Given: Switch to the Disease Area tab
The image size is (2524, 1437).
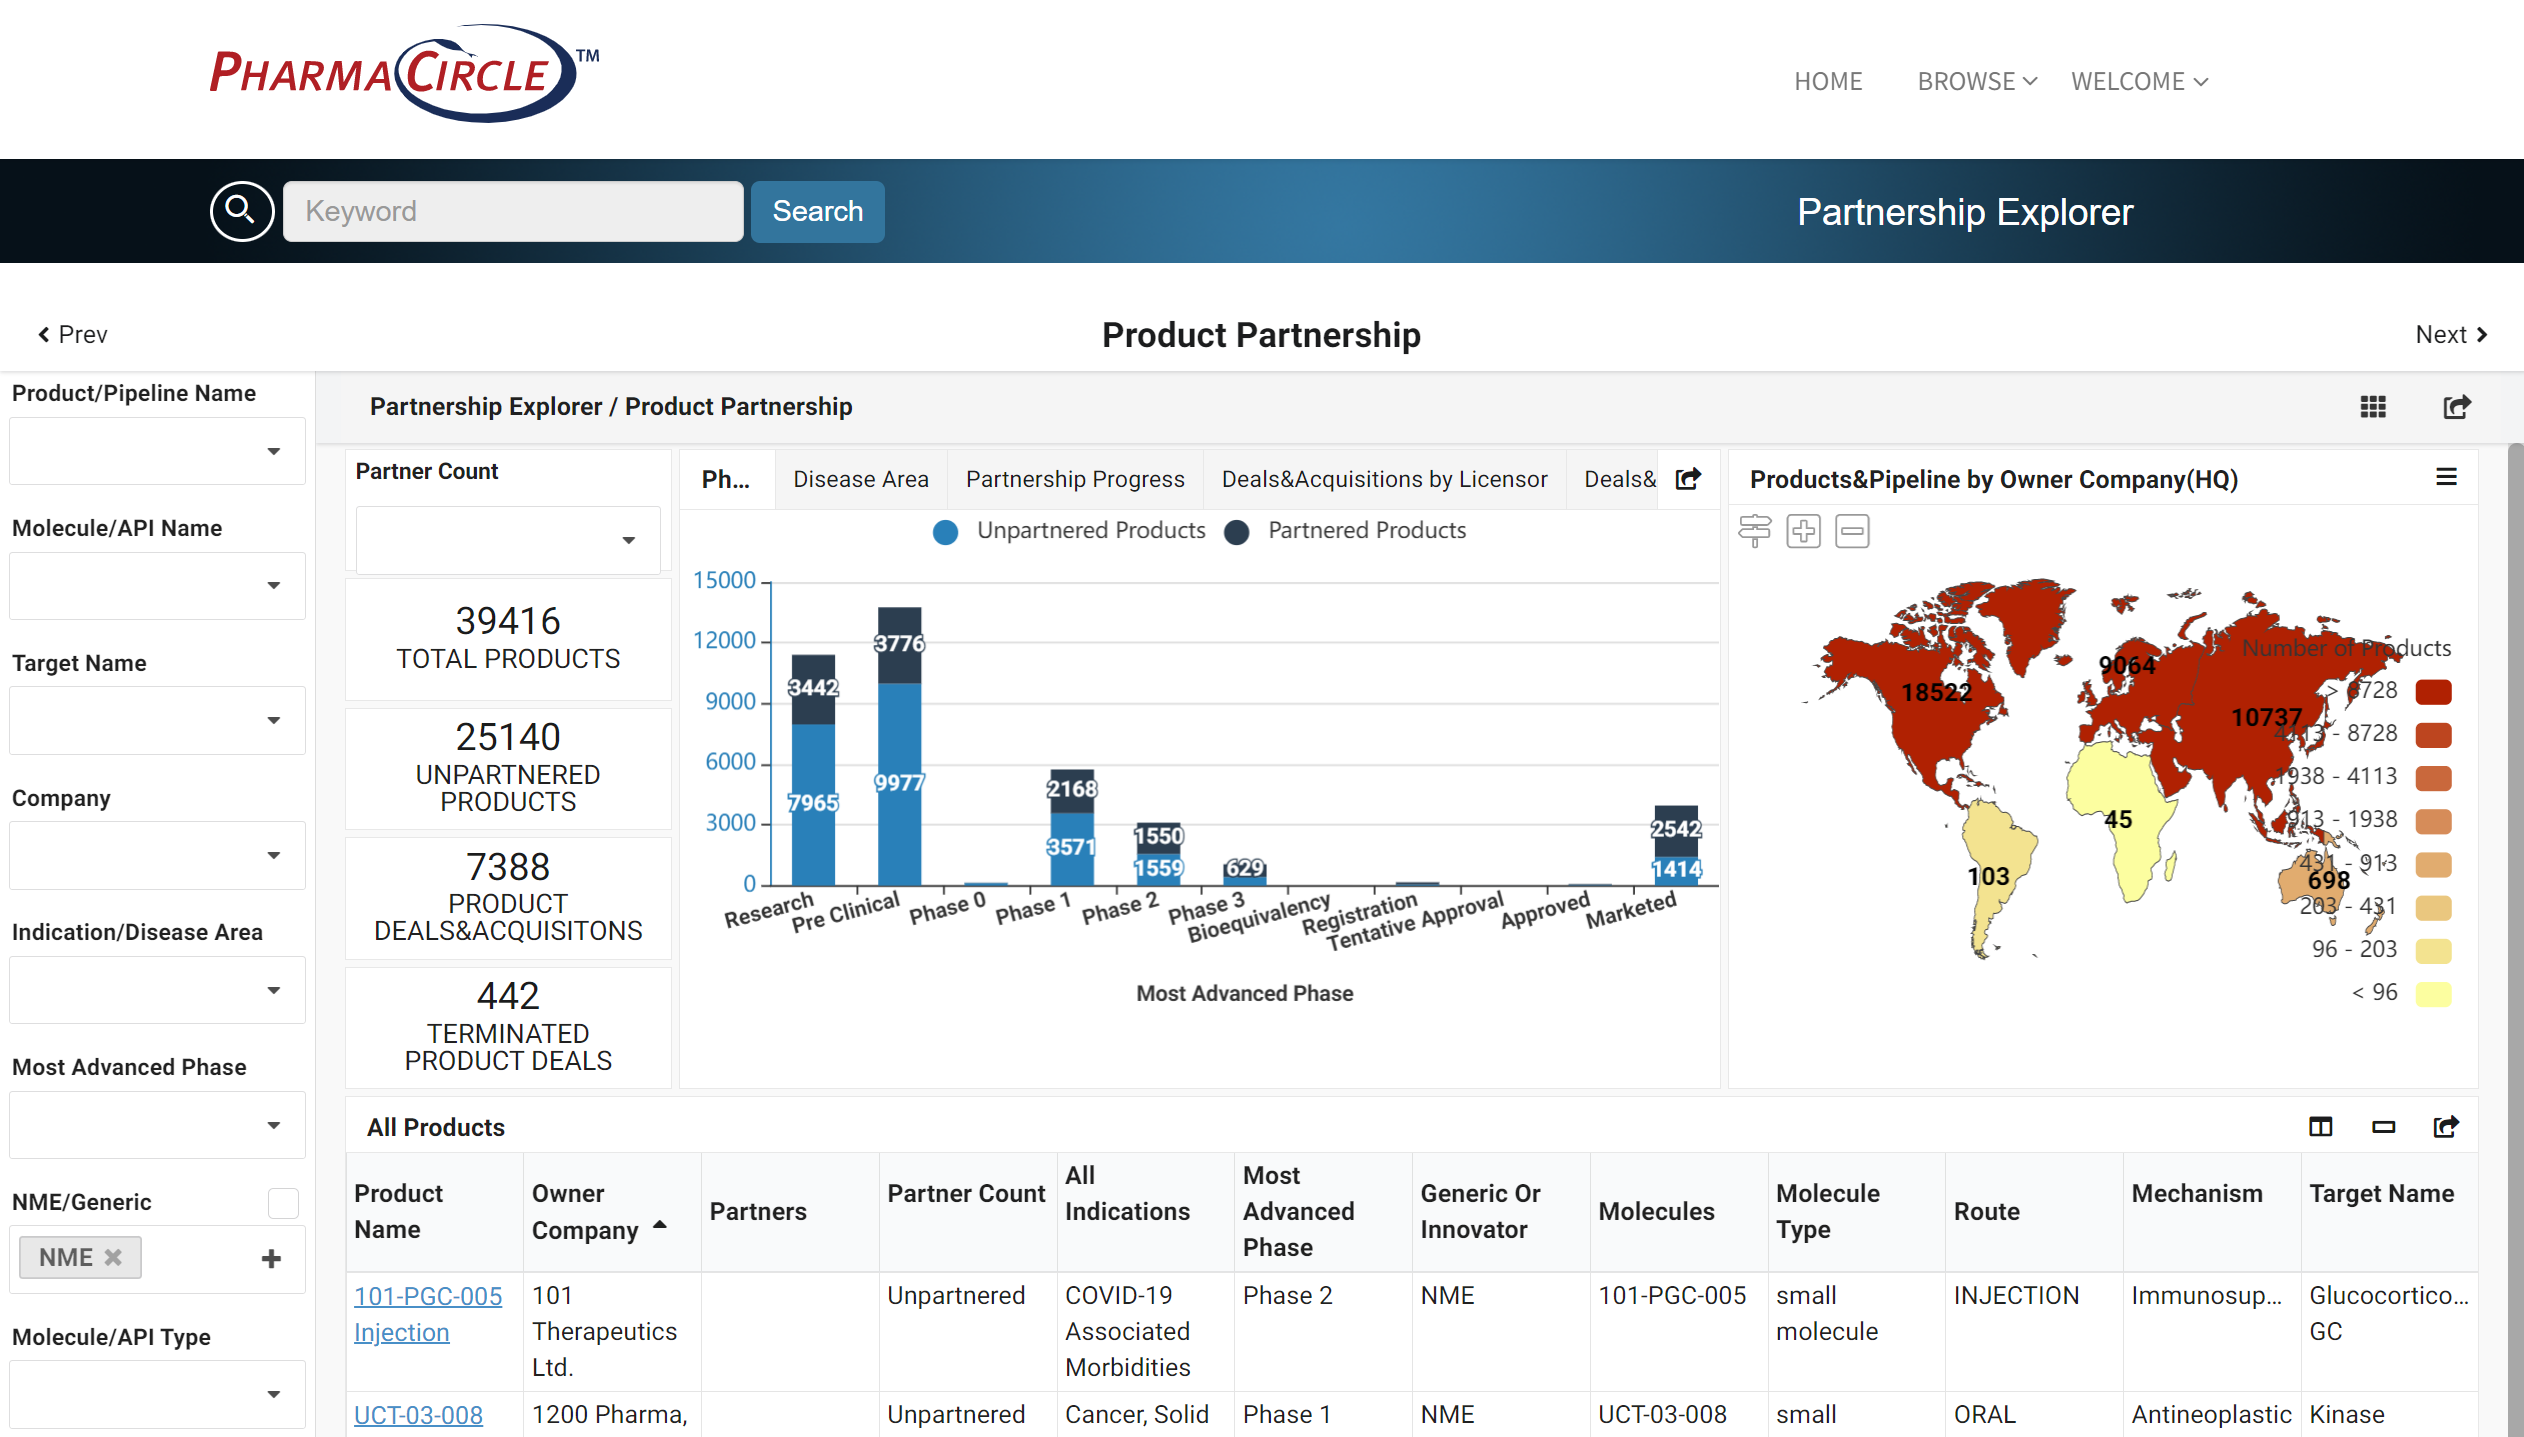Looking at the screenshot, I should [861, 479].
